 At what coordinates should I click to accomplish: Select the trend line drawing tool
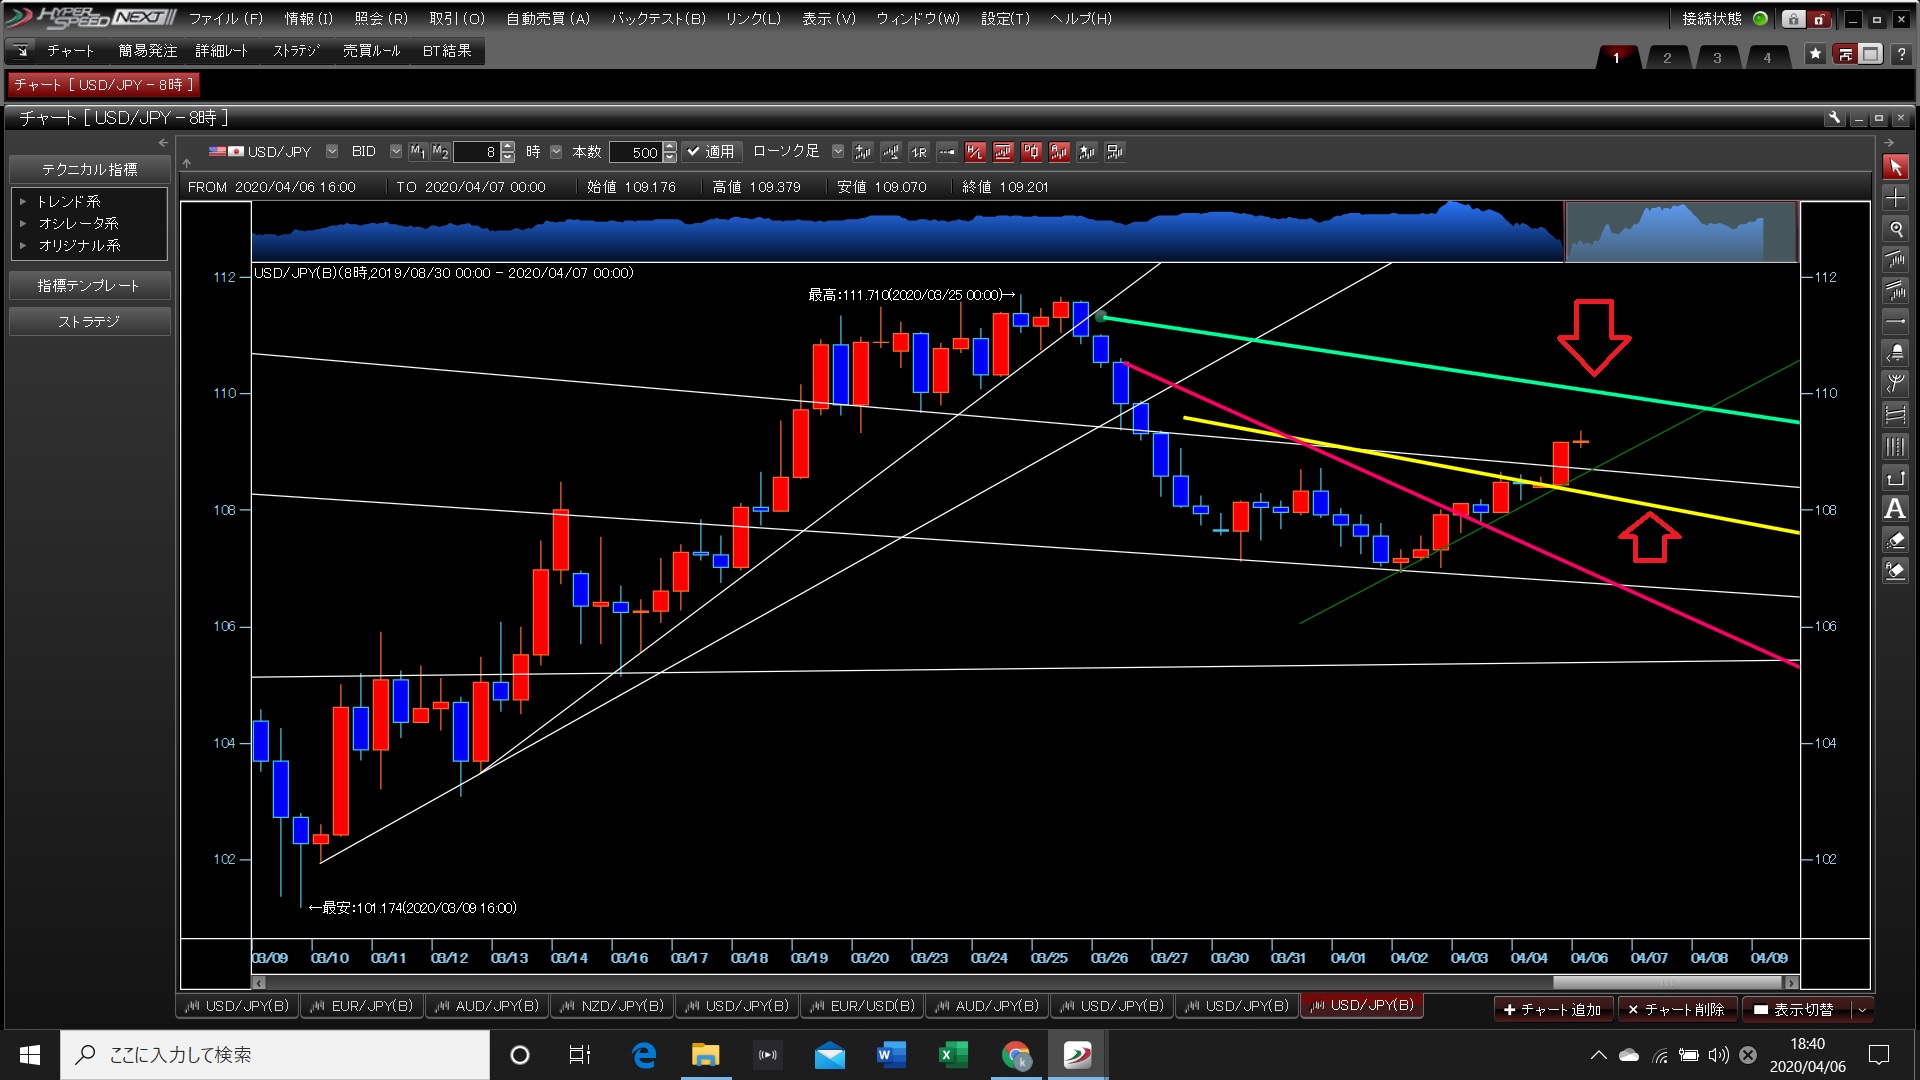pyautogui.click(x=1895, y=260)
